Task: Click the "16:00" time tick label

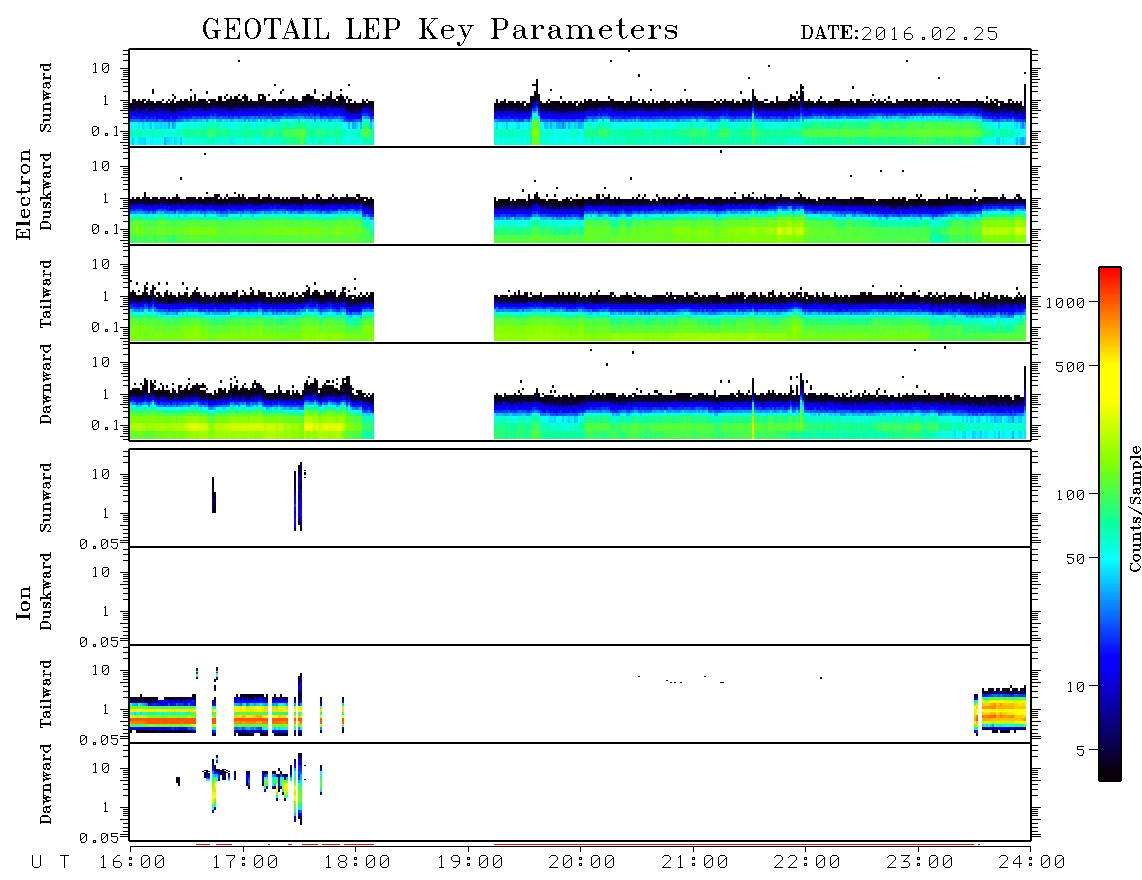Action: tap(133, 863)
